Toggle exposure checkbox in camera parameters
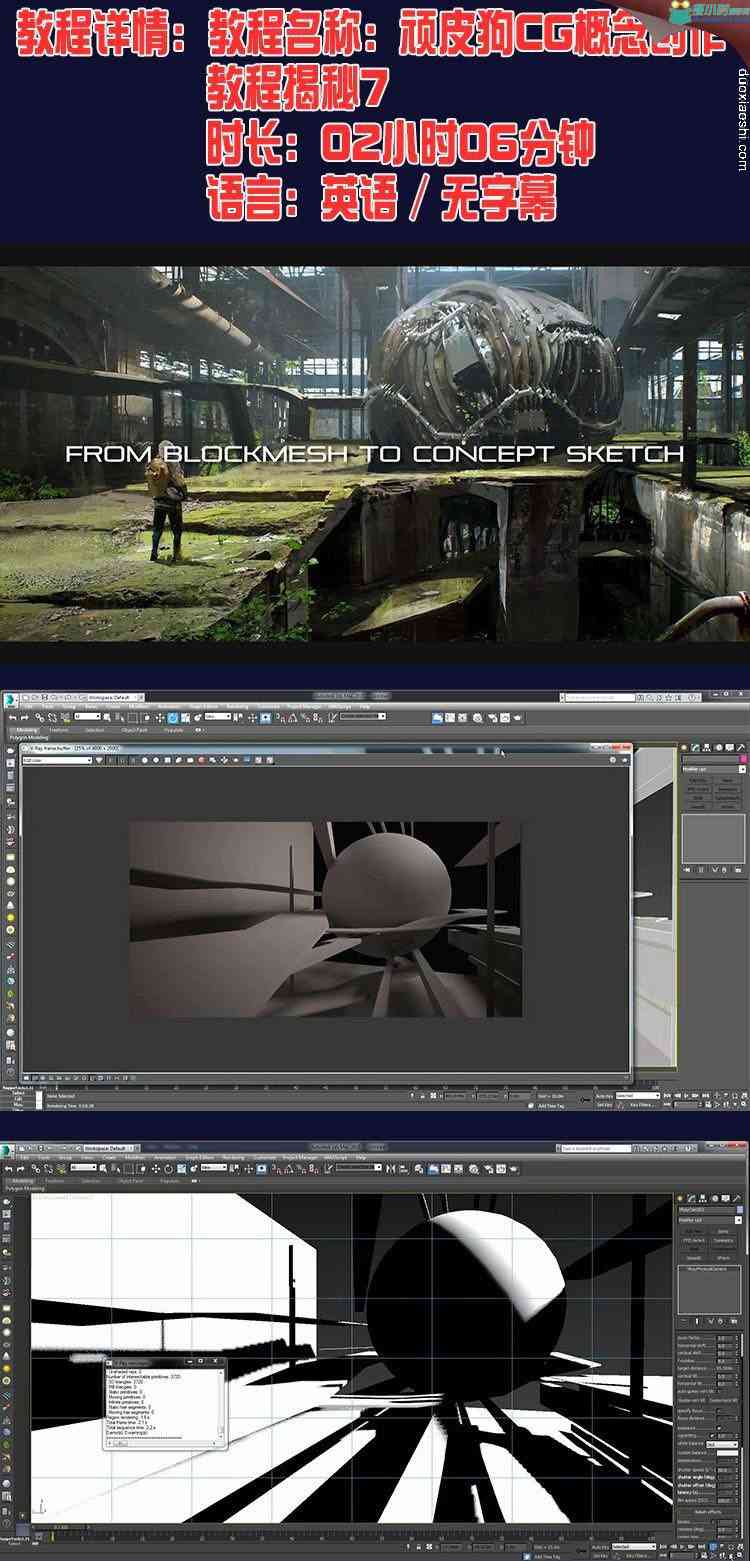The image size is (750, 1561). pyautogui.click(x=719, y=1428)
